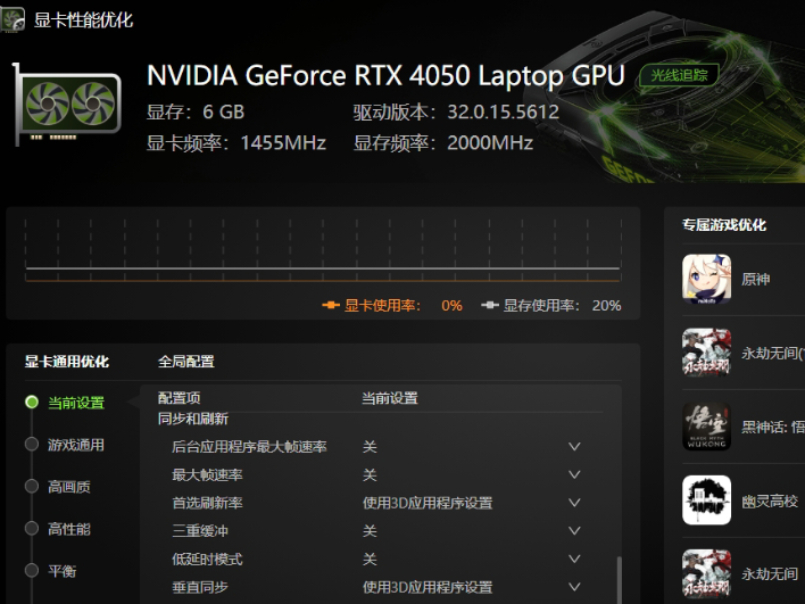
Task: Click the 幽灵高校 game name
Action: (770, 501)
